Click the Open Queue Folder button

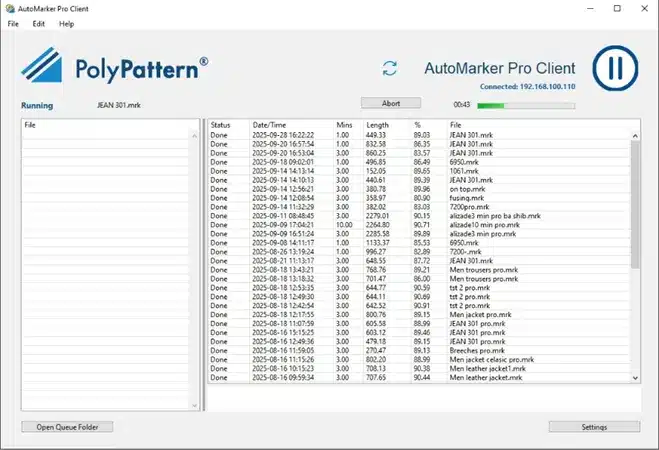[x=67, y=427]
